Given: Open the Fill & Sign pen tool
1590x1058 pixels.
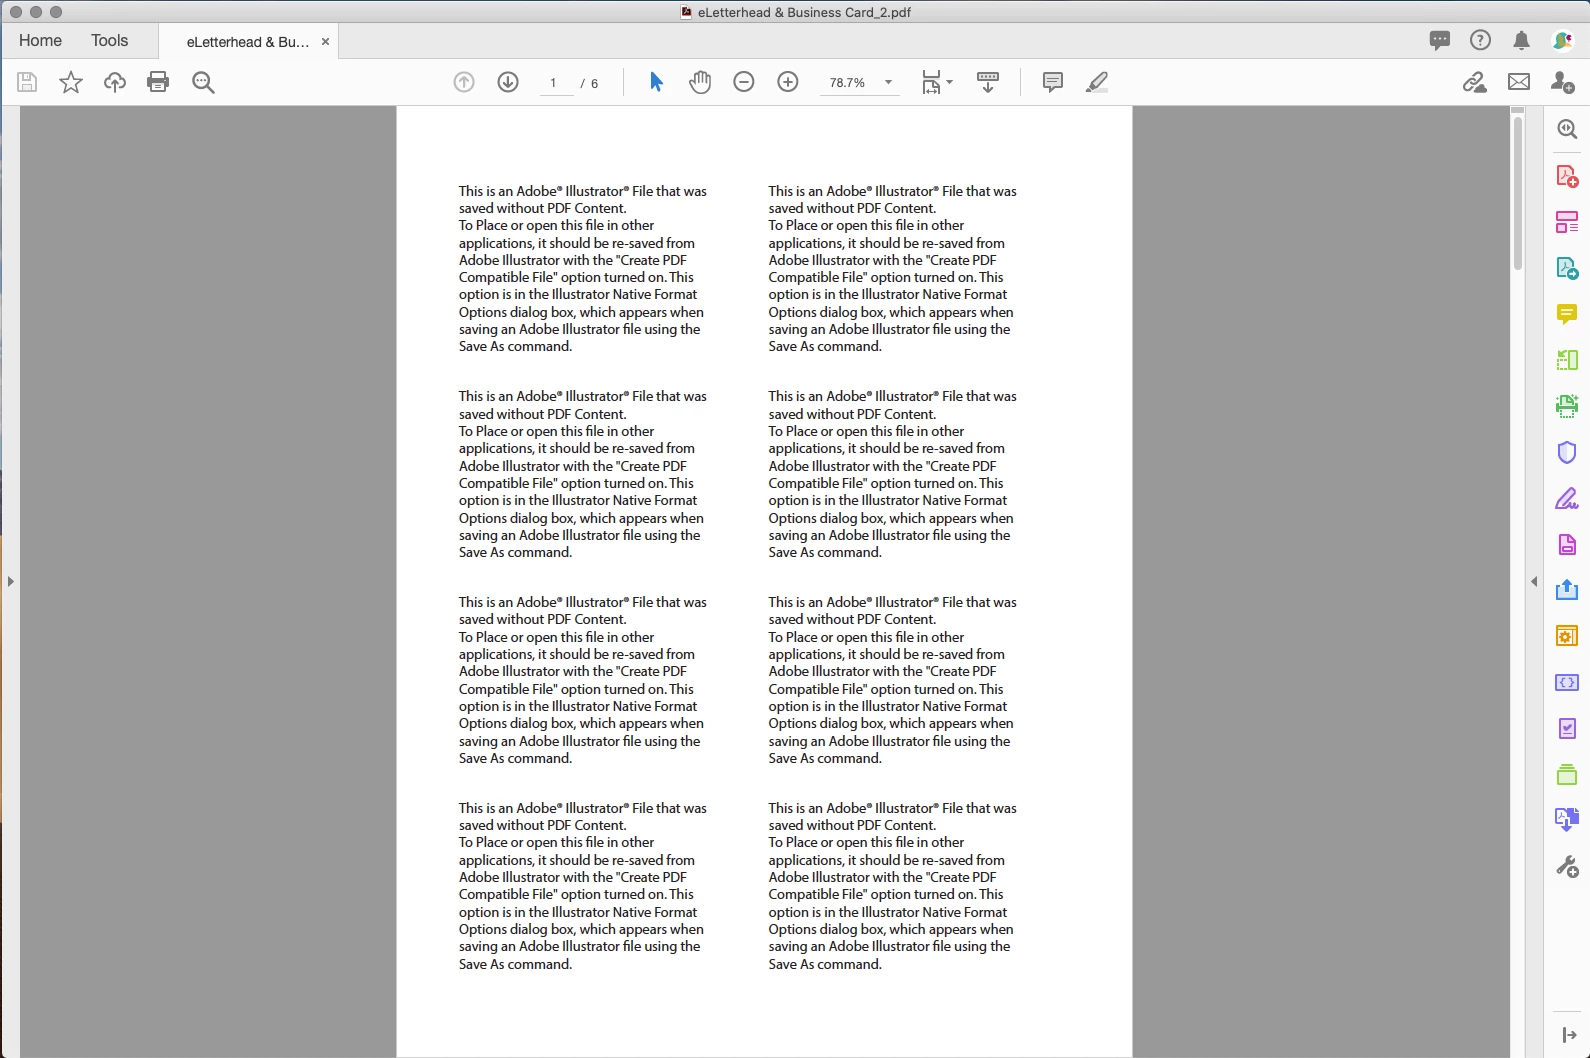Looking at the screenshot, I should coord(1567,498).
